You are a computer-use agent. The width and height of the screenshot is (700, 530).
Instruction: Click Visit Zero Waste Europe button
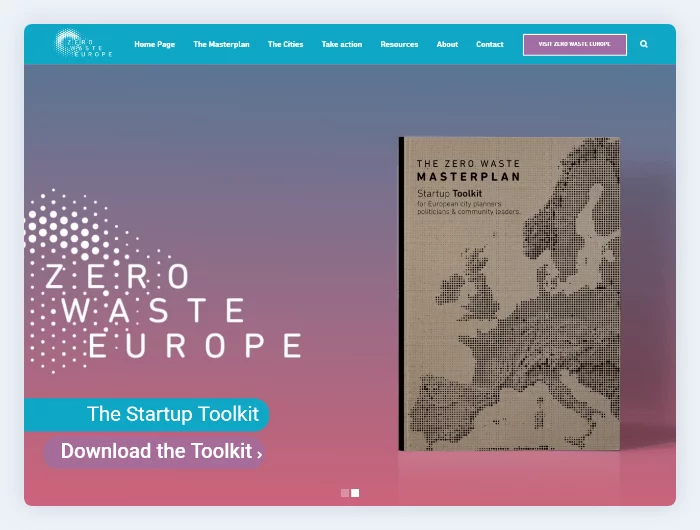point(575,45)
